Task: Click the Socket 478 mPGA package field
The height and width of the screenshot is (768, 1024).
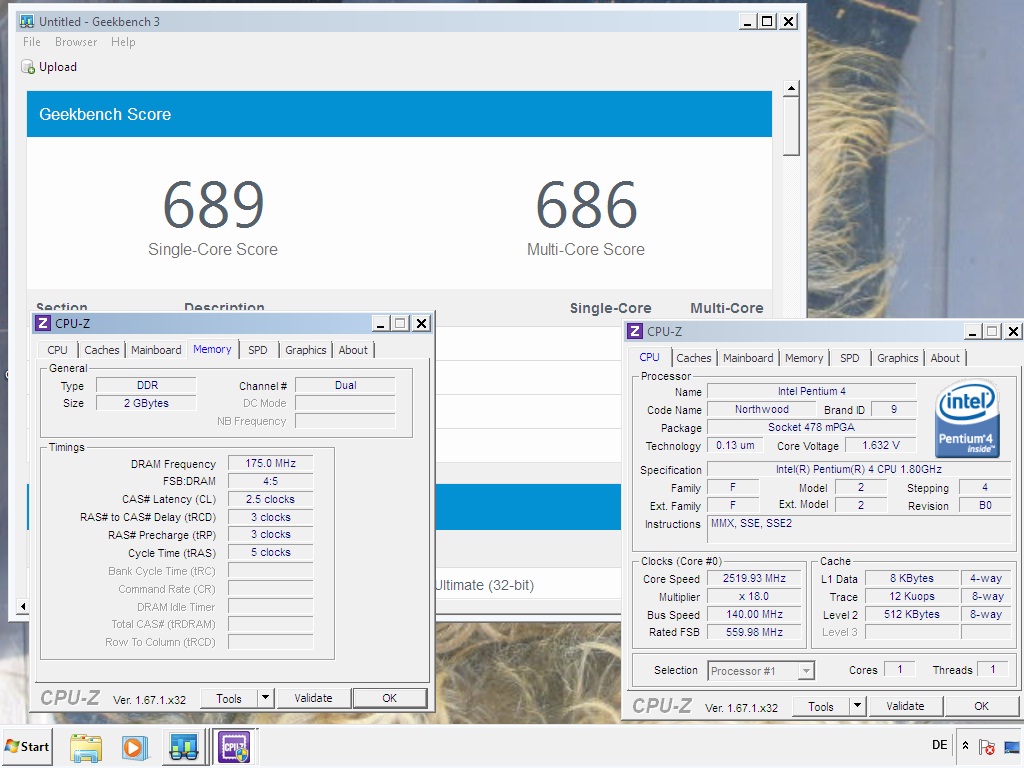Action: coord(811,428)
